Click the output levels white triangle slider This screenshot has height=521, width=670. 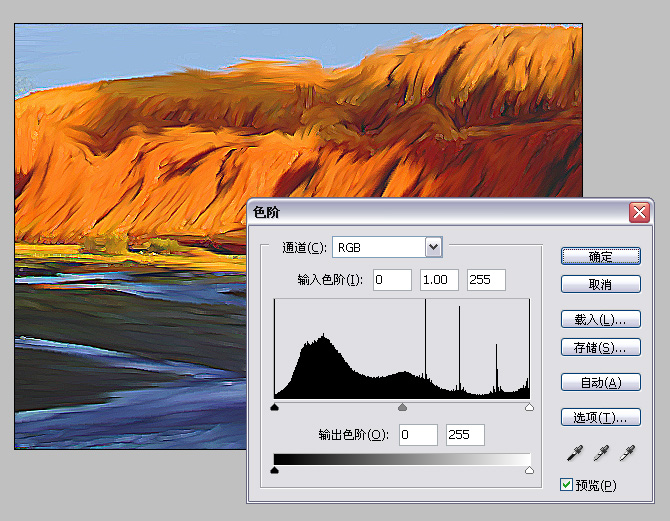coord(529,470)
